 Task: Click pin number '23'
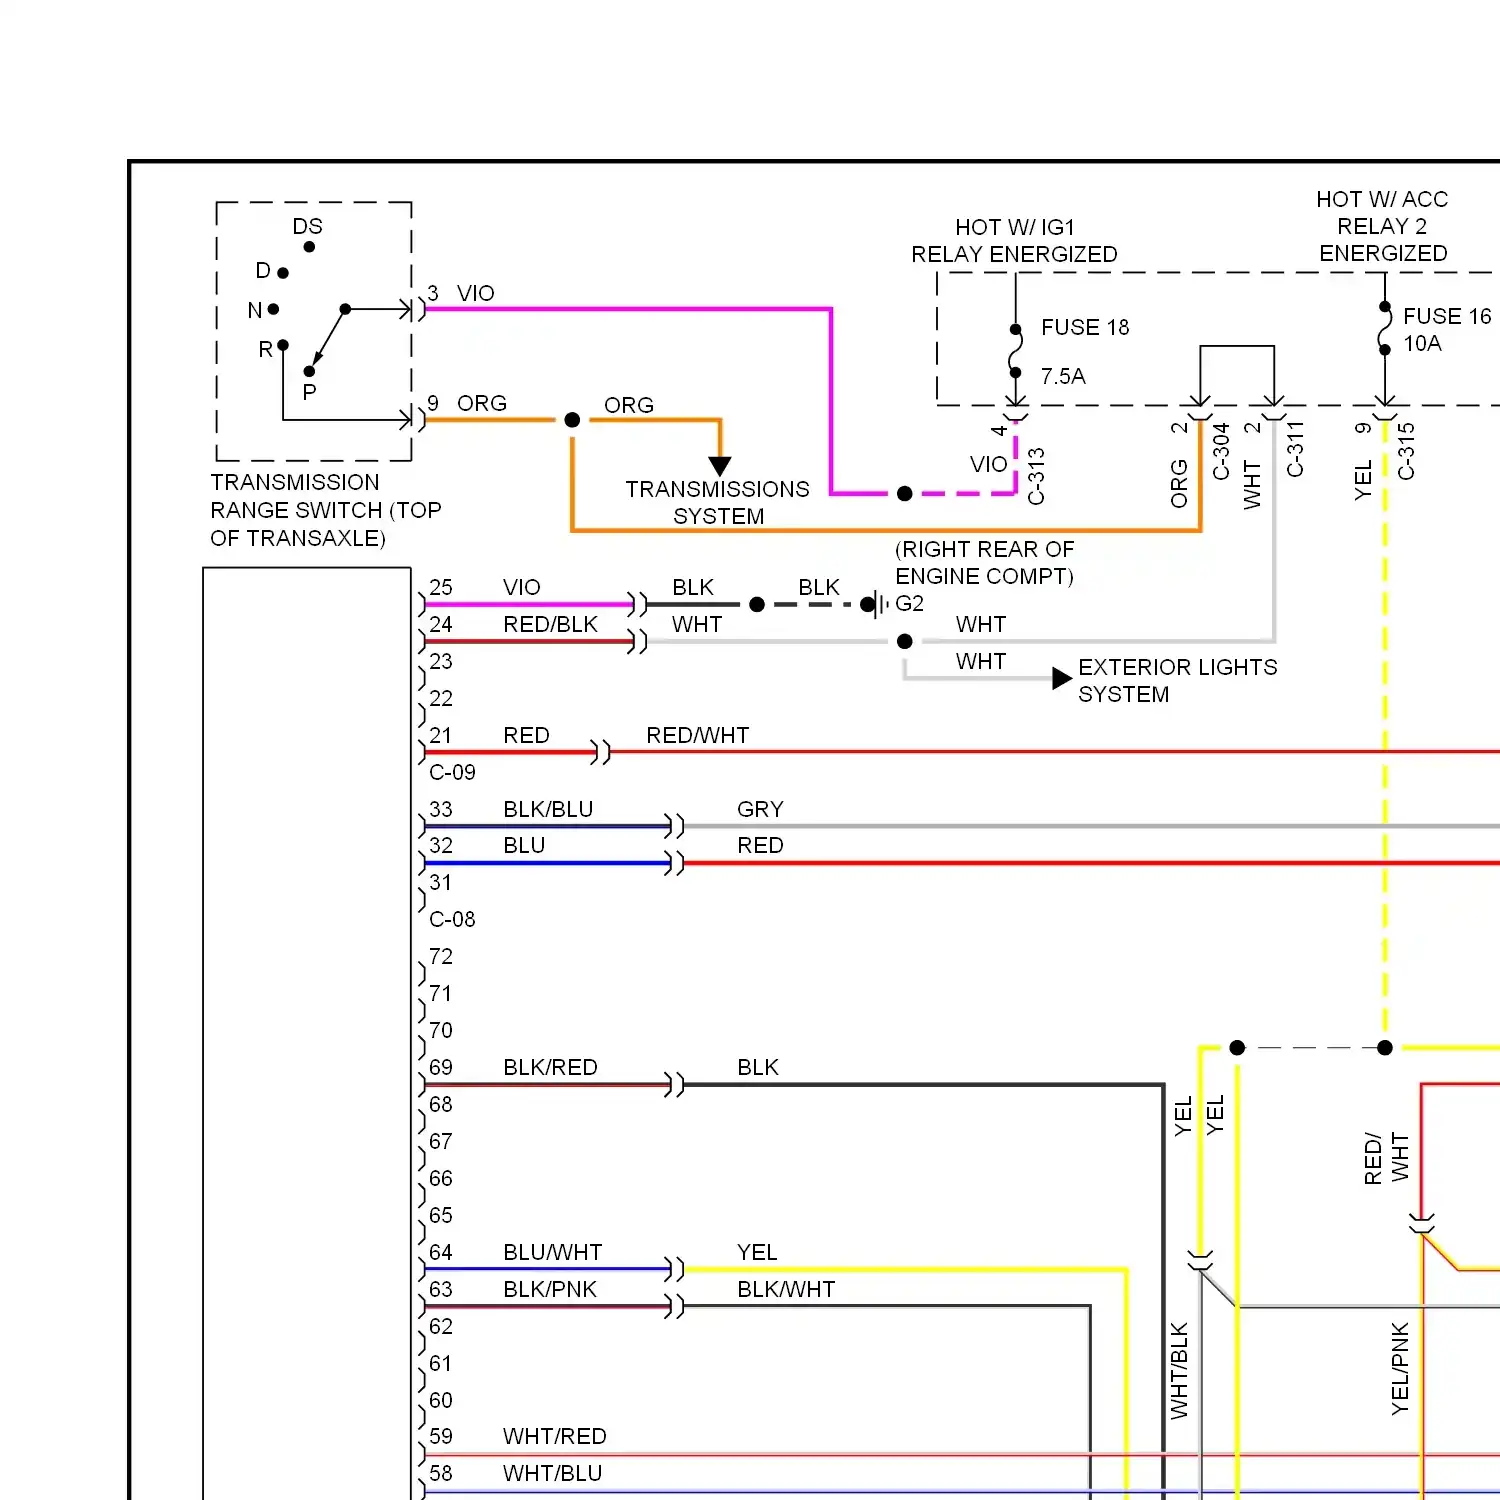pos(441,661)
